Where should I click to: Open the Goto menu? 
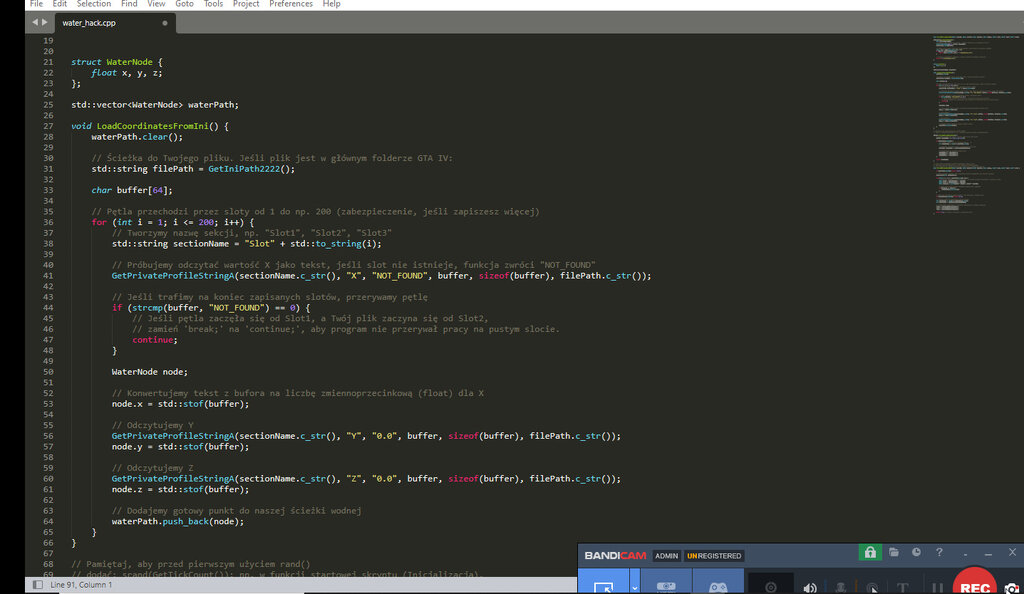(x=184, y=4)
